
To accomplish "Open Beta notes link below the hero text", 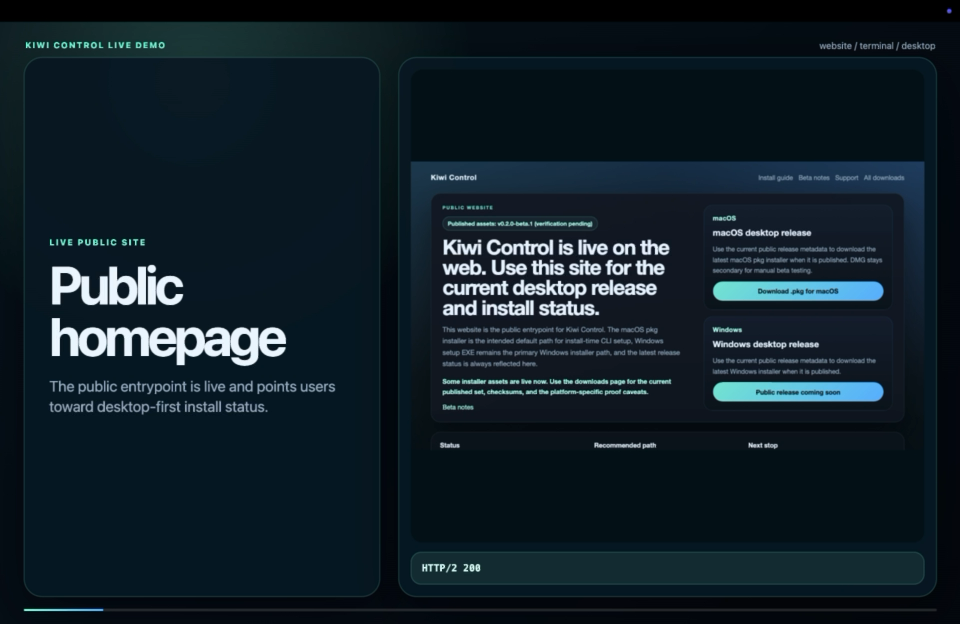I will pos(457,407).
